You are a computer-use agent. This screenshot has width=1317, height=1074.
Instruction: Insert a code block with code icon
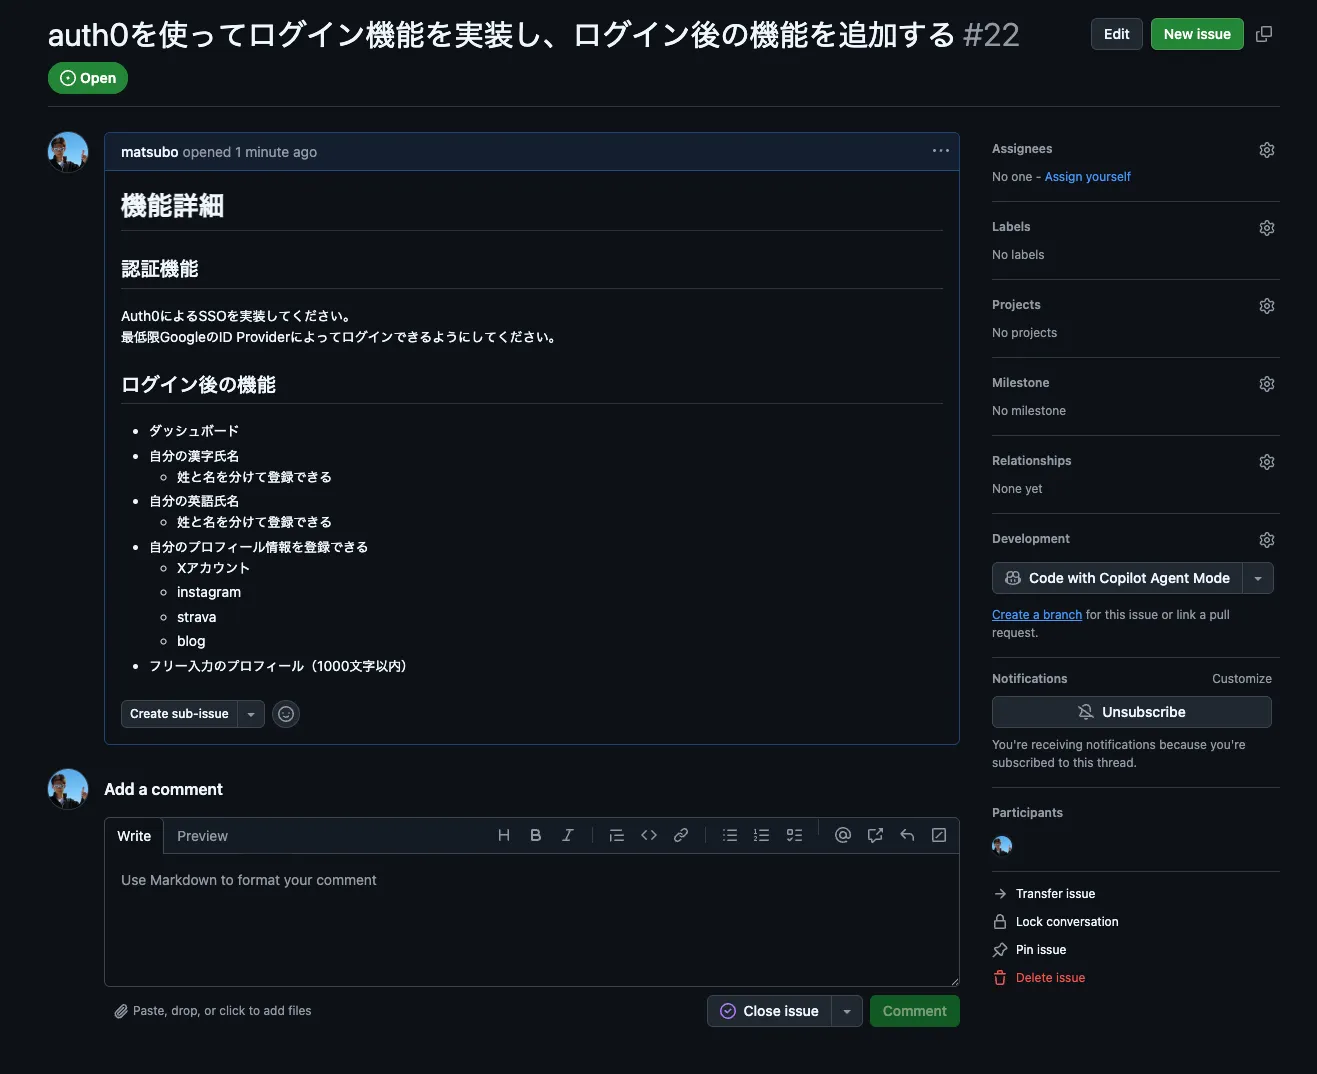point(649,835)
